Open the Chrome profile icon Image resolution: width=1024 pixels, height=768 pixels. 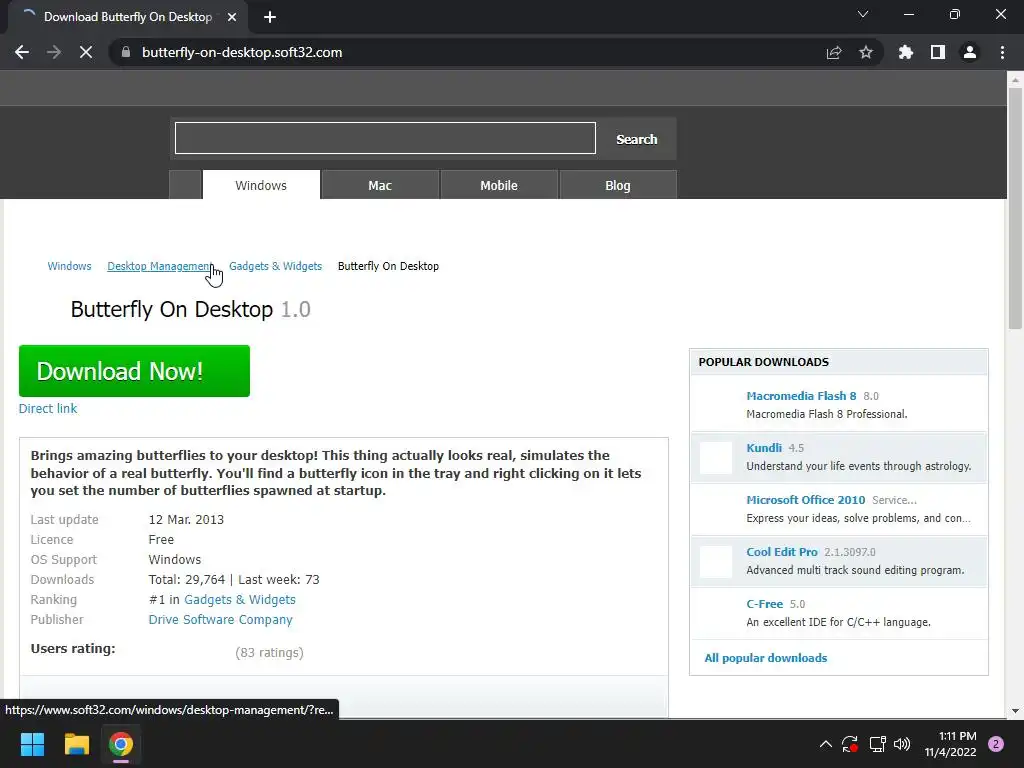click(x=970, y=52)
